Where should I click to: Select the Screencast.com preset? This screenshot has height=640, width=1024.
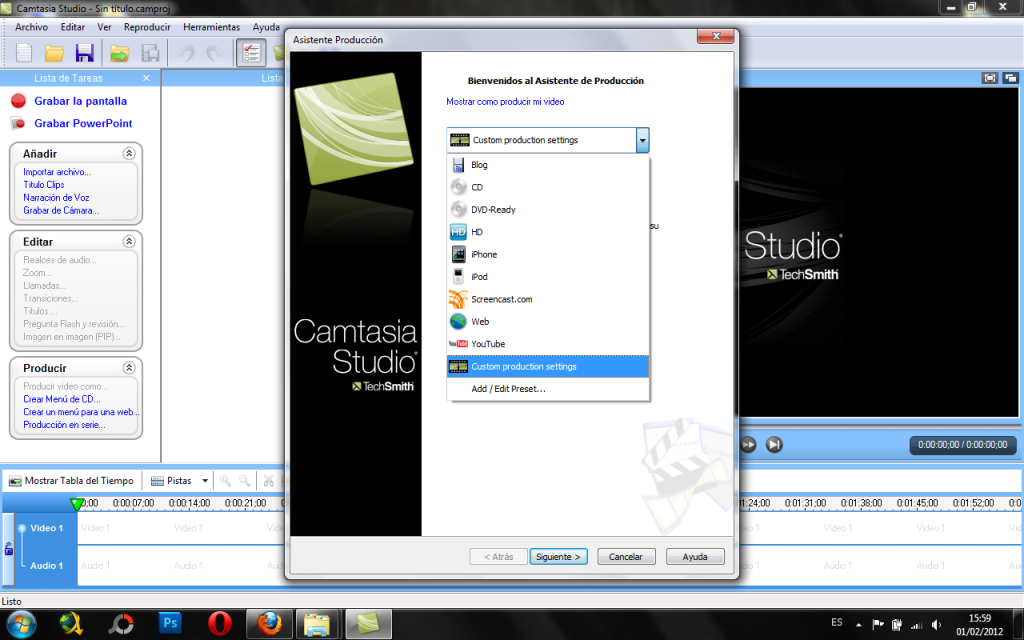pyautogui.click(x=548, y=299)
